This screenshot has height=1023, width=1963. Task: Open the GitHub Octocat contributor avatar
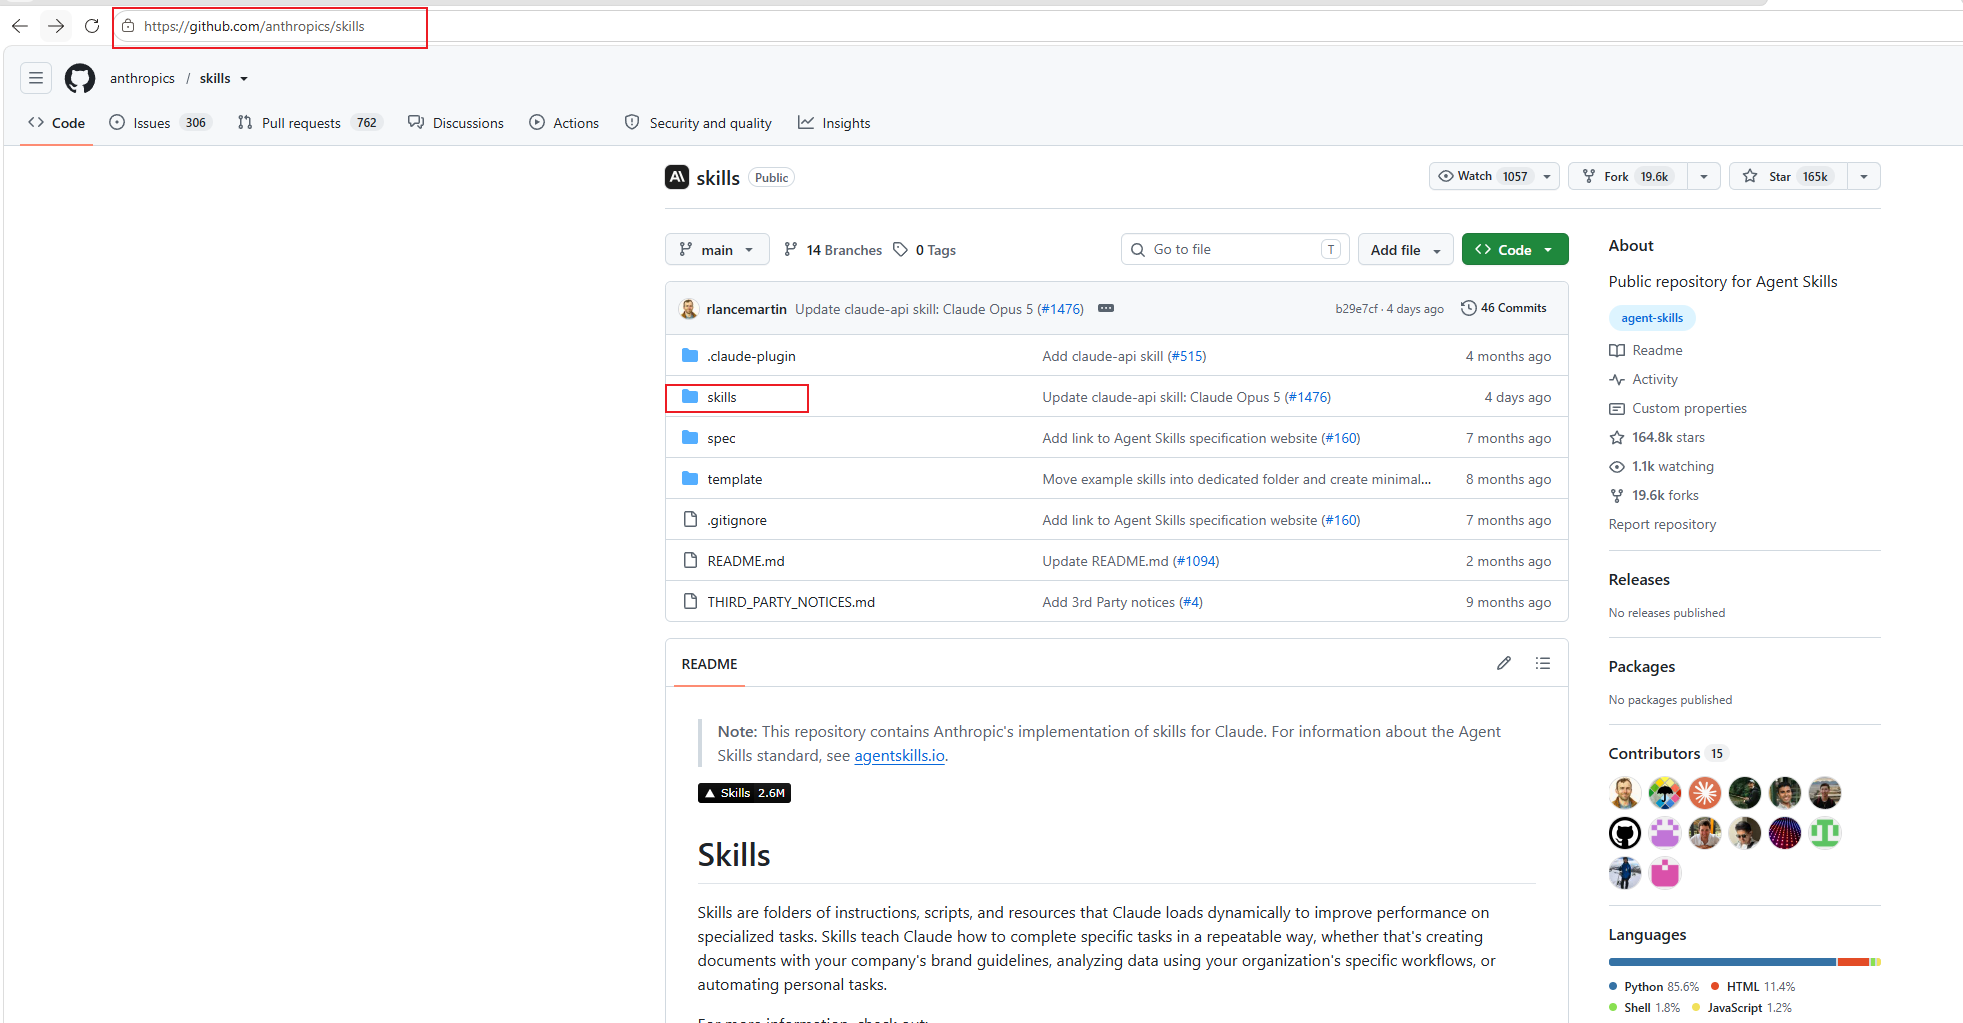(x=1625, y=833)
